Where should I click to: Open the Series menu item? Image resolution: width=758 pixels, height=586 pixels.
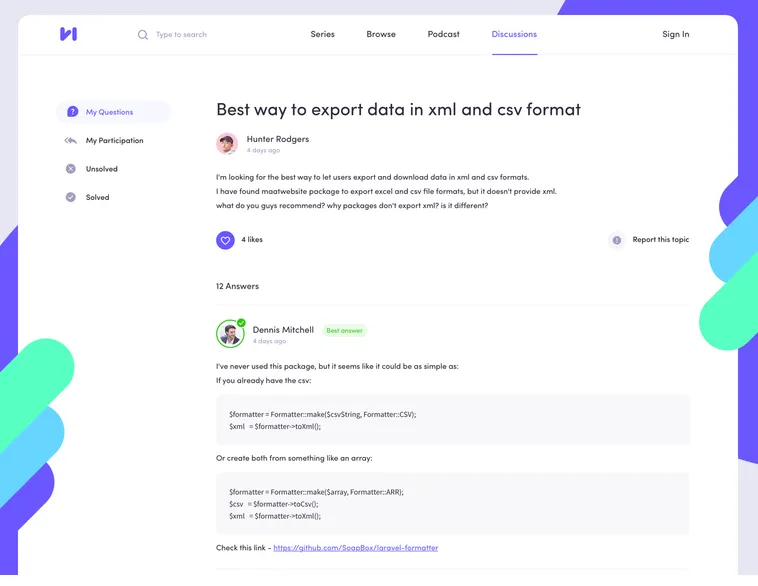point(322,34)
